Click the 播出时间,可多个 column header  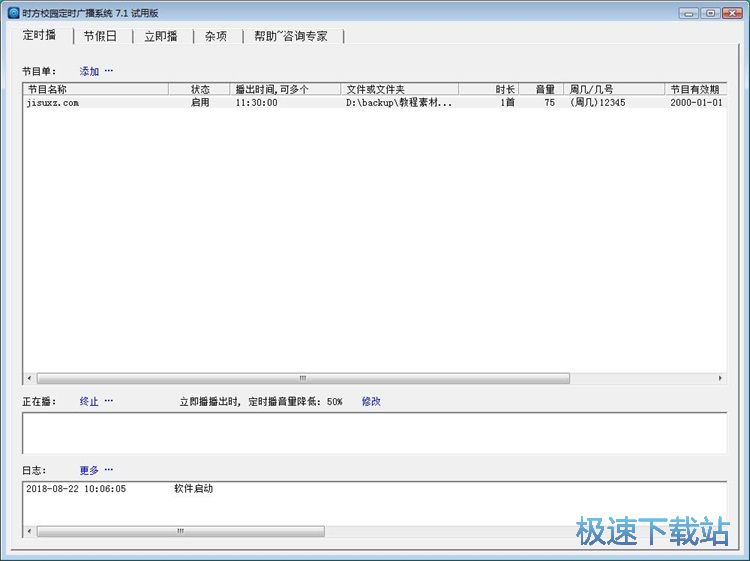[x=286, y=89]
